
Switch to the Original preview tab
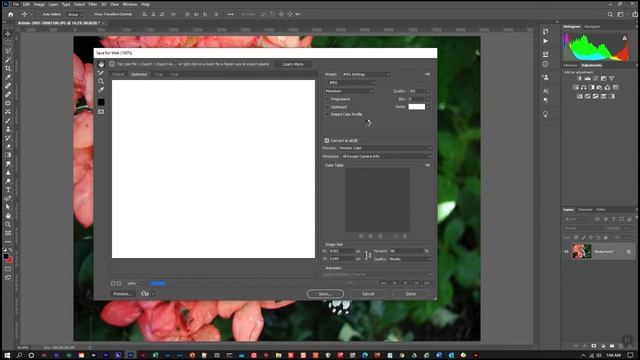pos(118,74)
